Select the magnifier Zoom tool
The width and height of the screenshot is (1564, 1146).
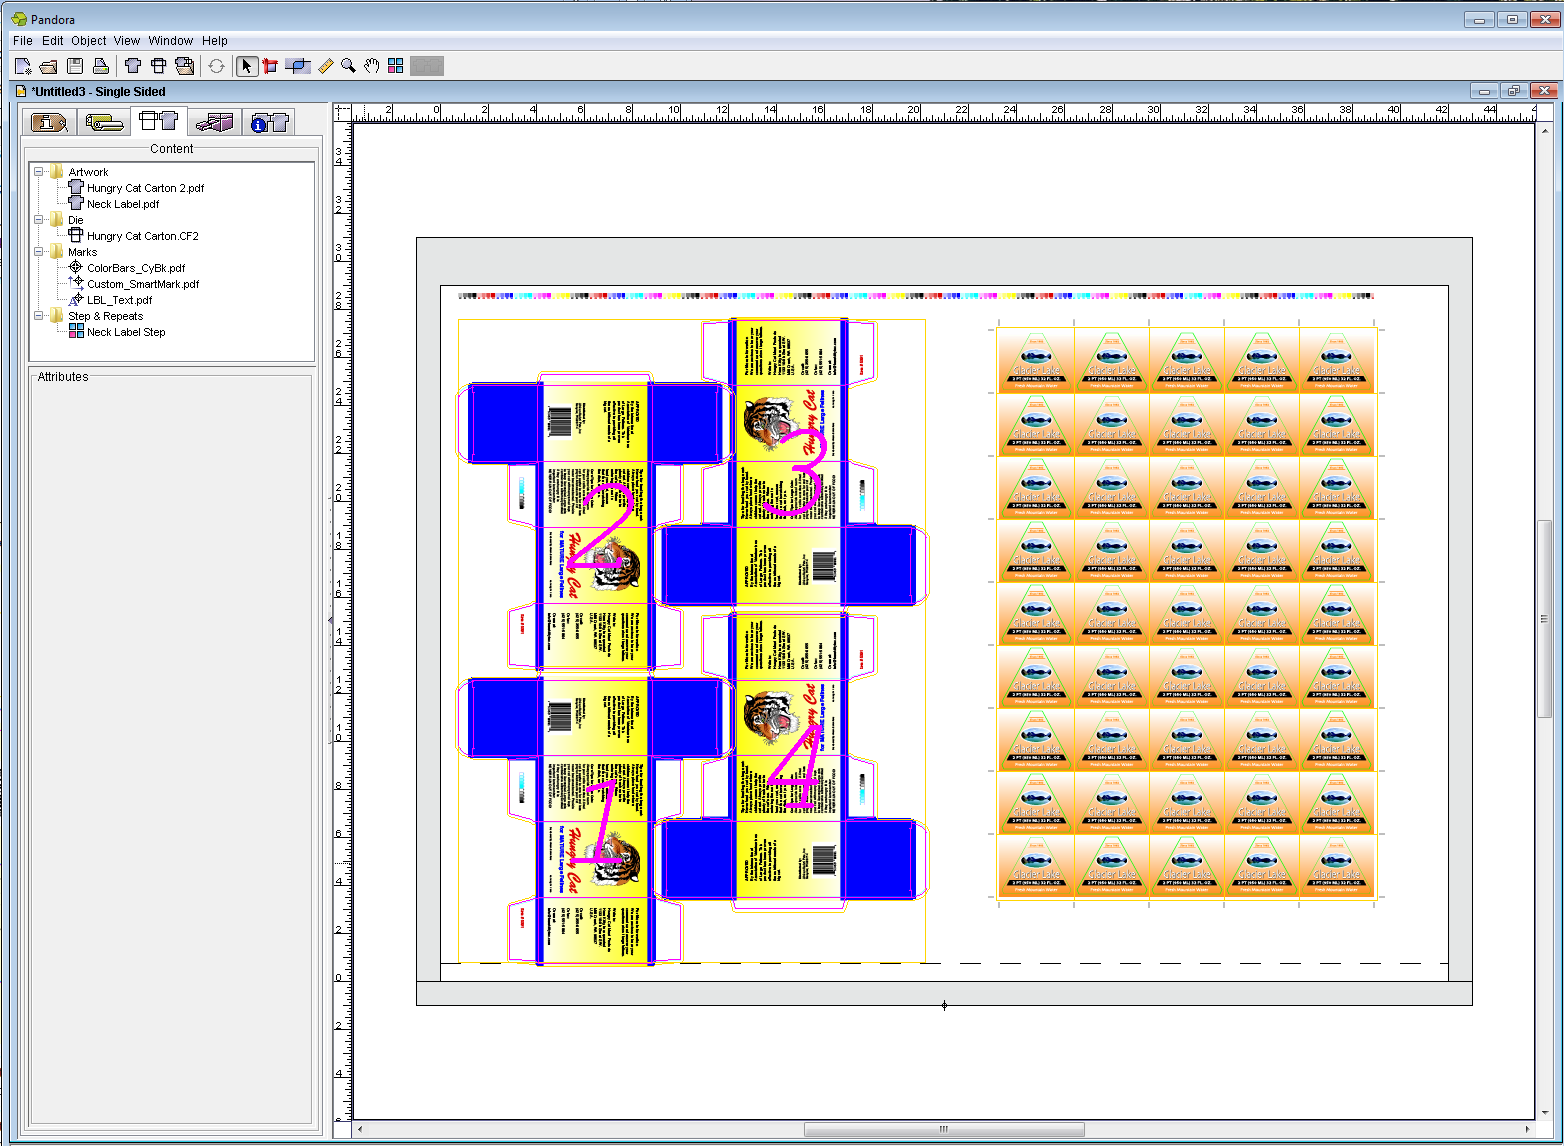(348, 66)
